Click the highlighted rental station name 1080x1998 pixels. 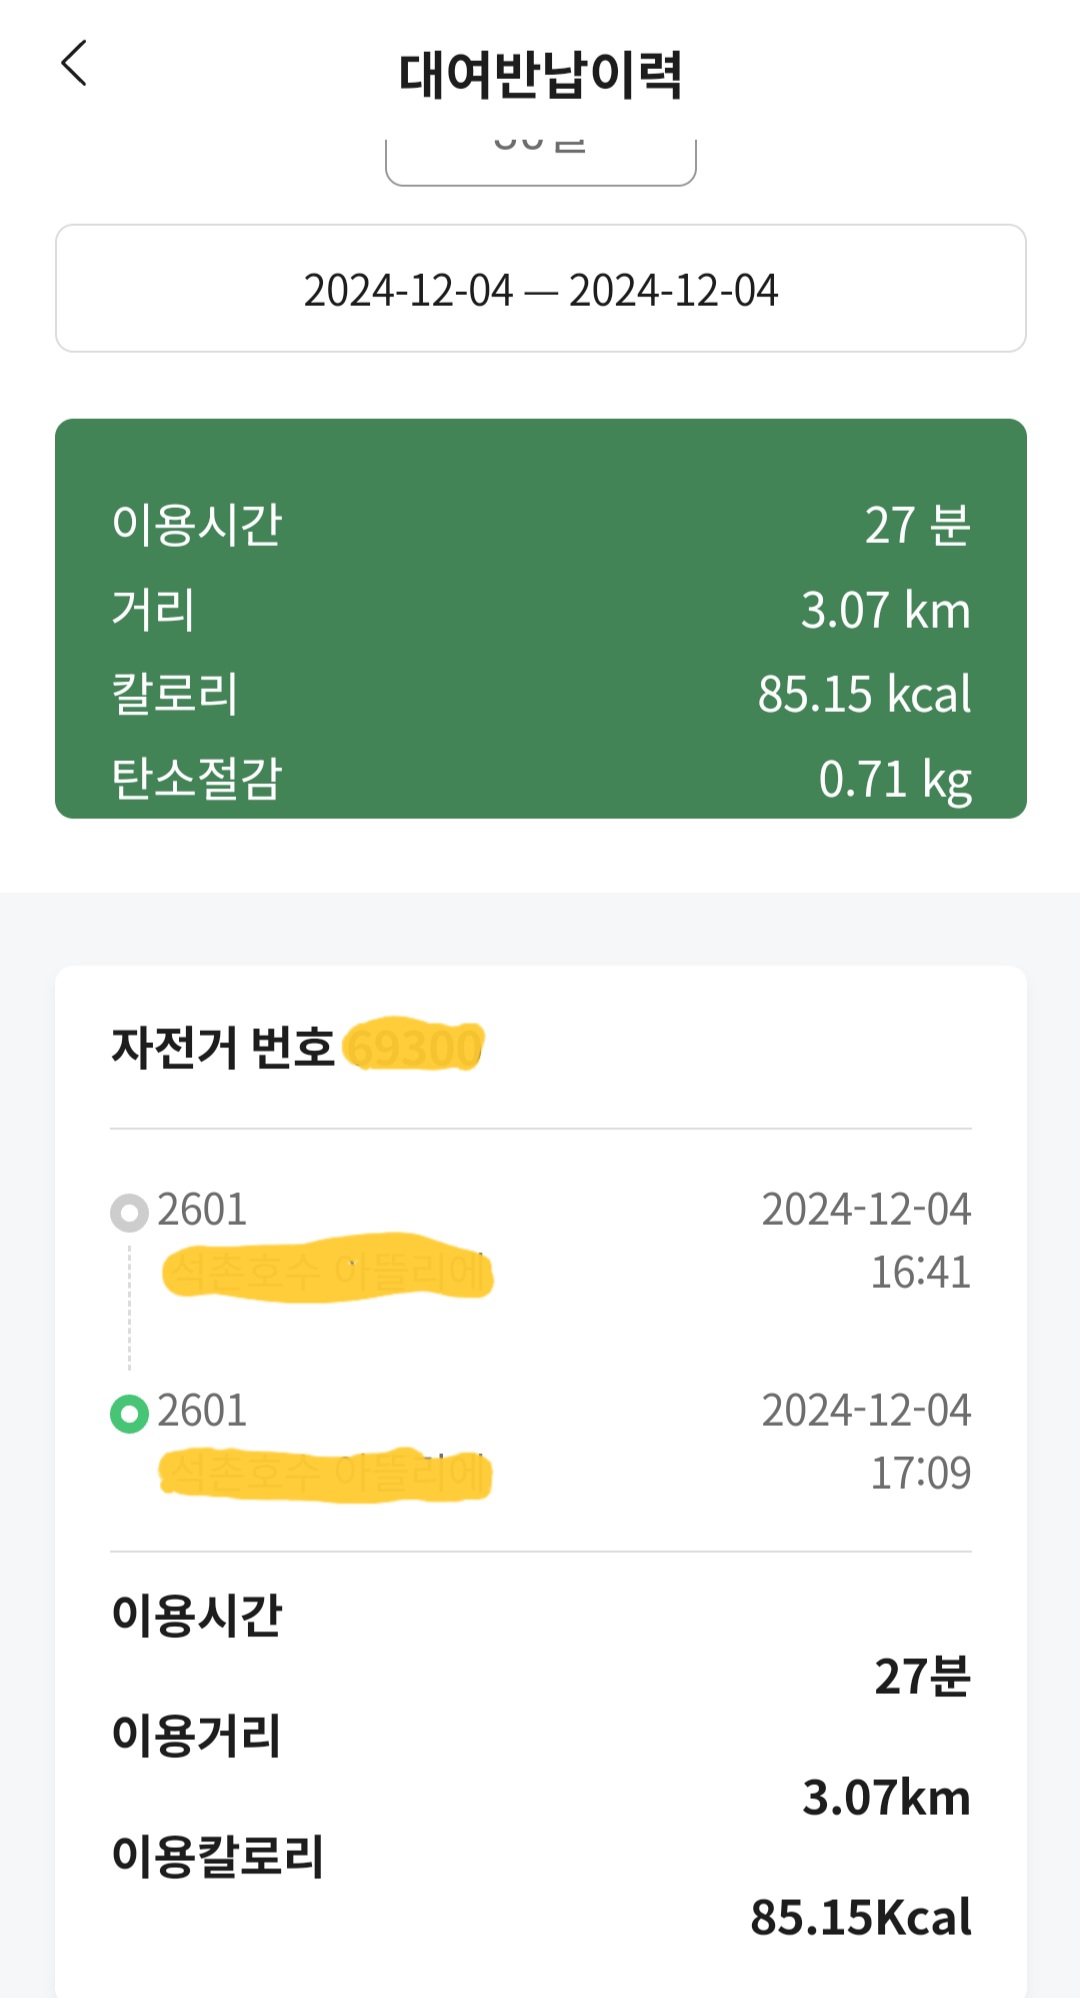pos(327,1270)
